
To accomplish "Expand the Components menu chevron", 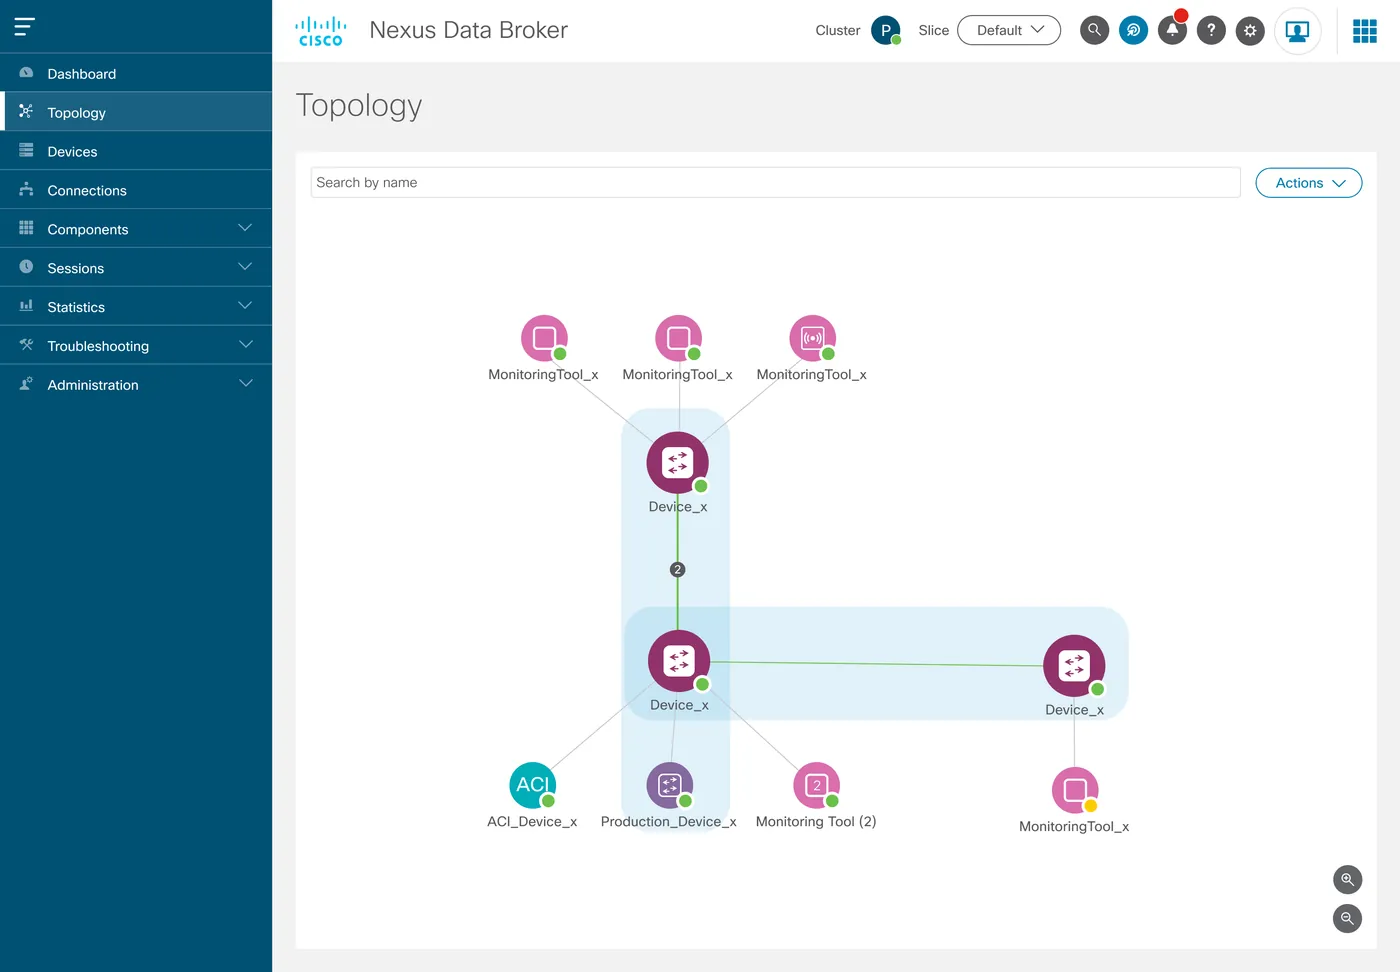I will tap(245, 229).
